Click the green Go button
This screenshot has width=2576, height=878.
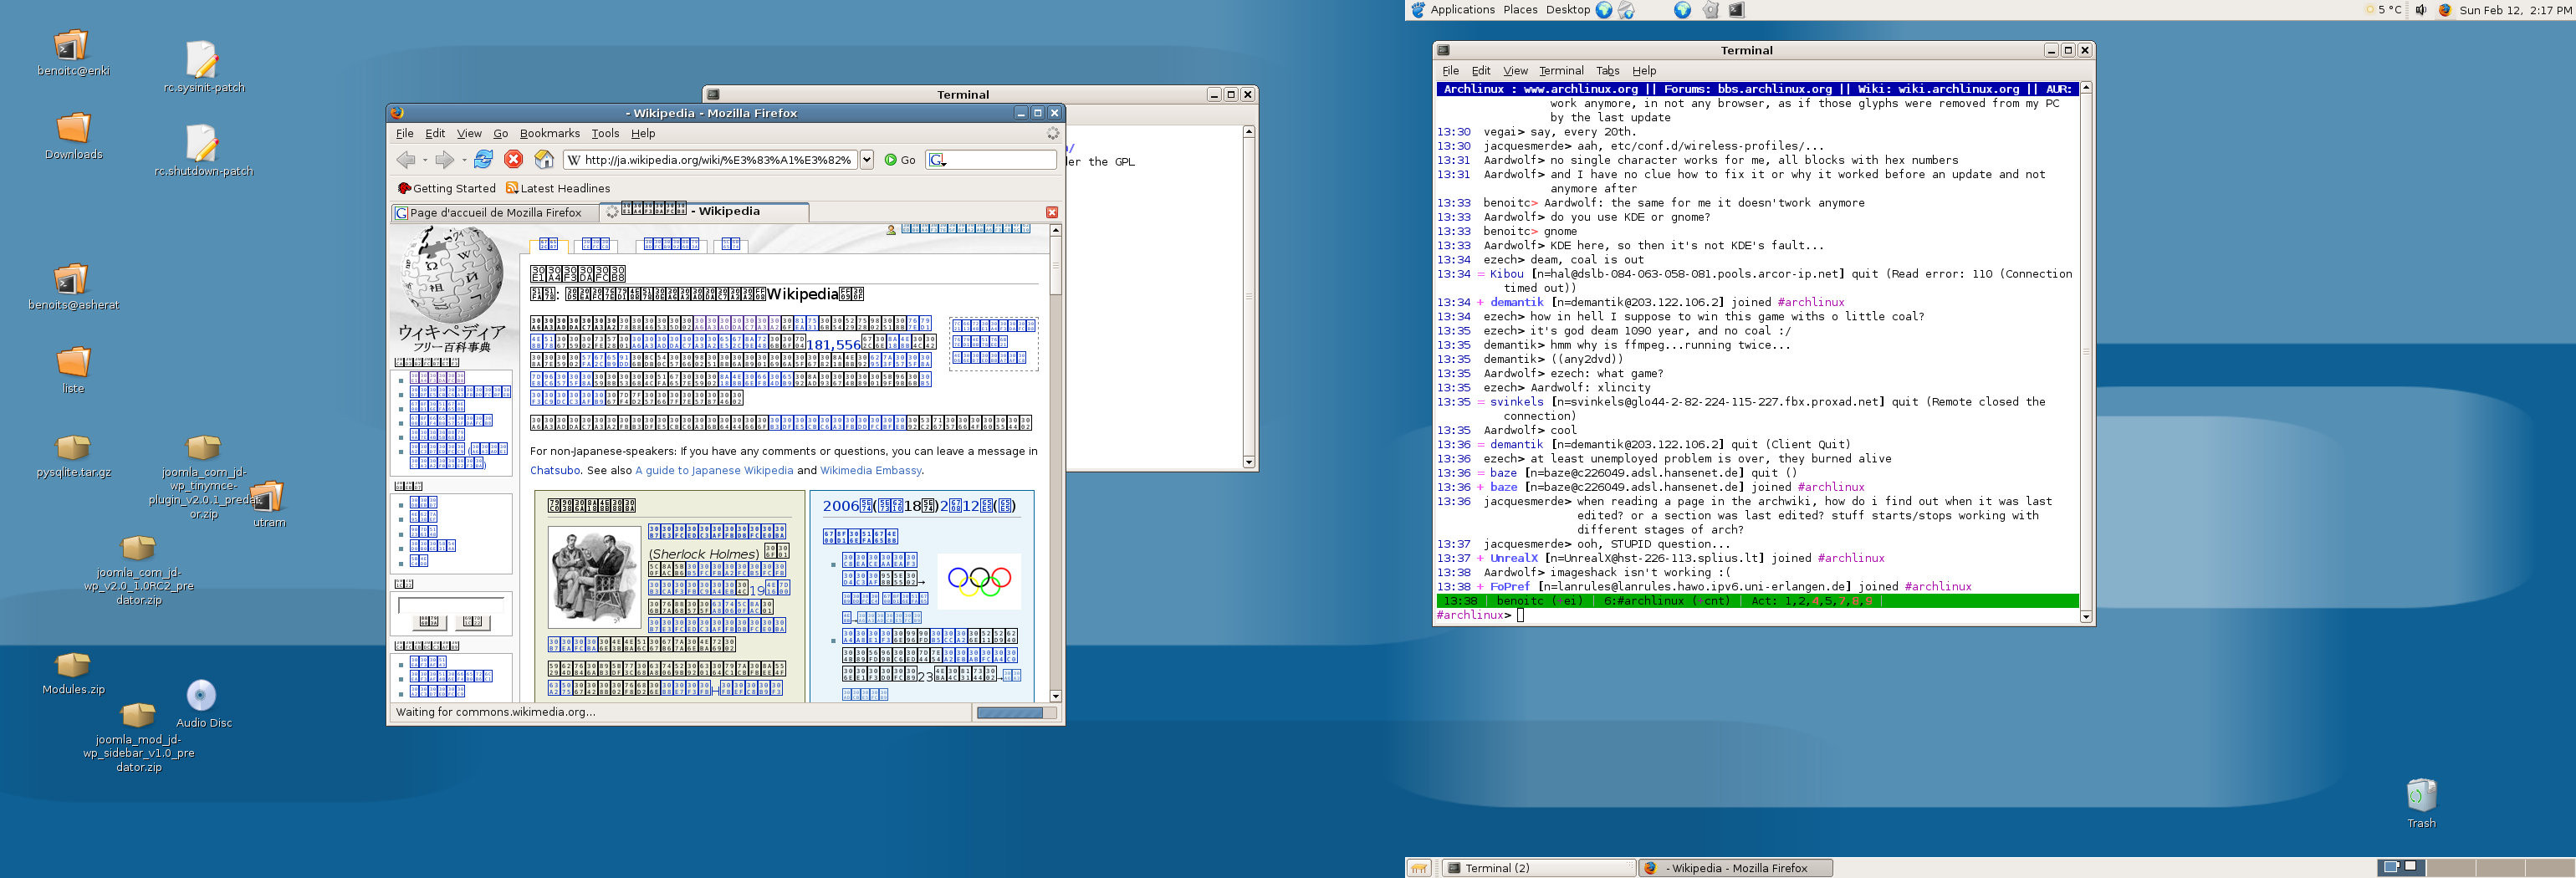[900, 160]
